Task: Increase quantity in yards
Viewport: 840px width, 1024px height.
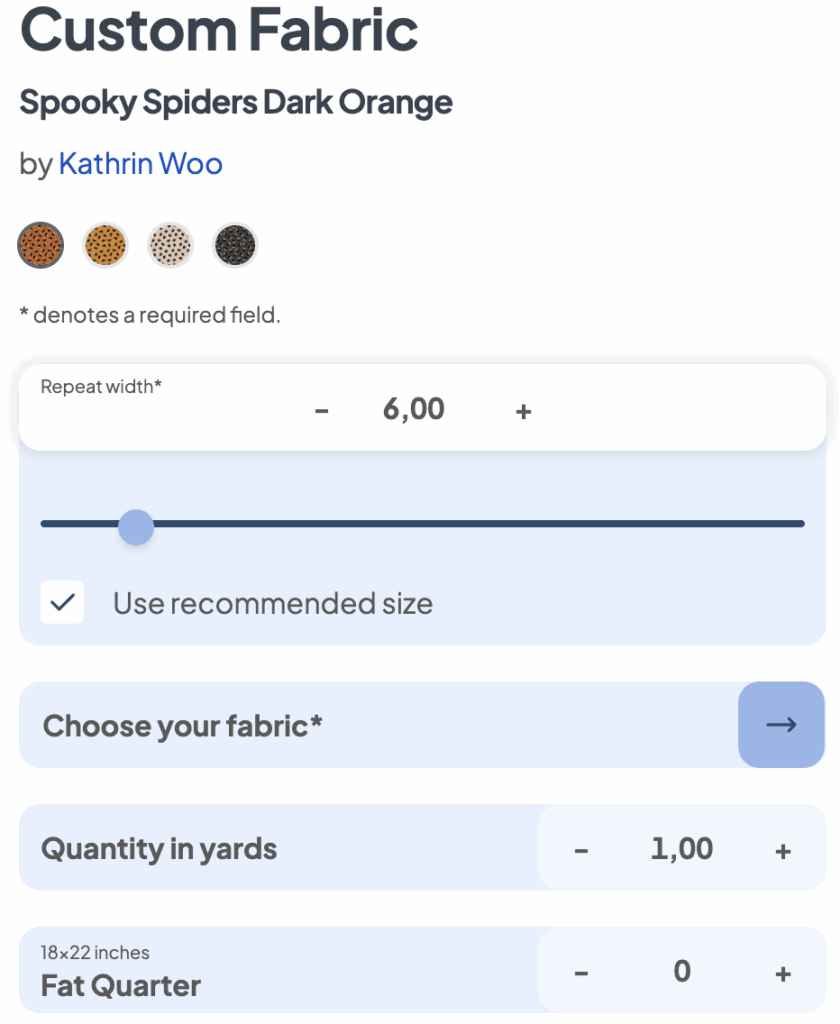Action: (783, 851)
